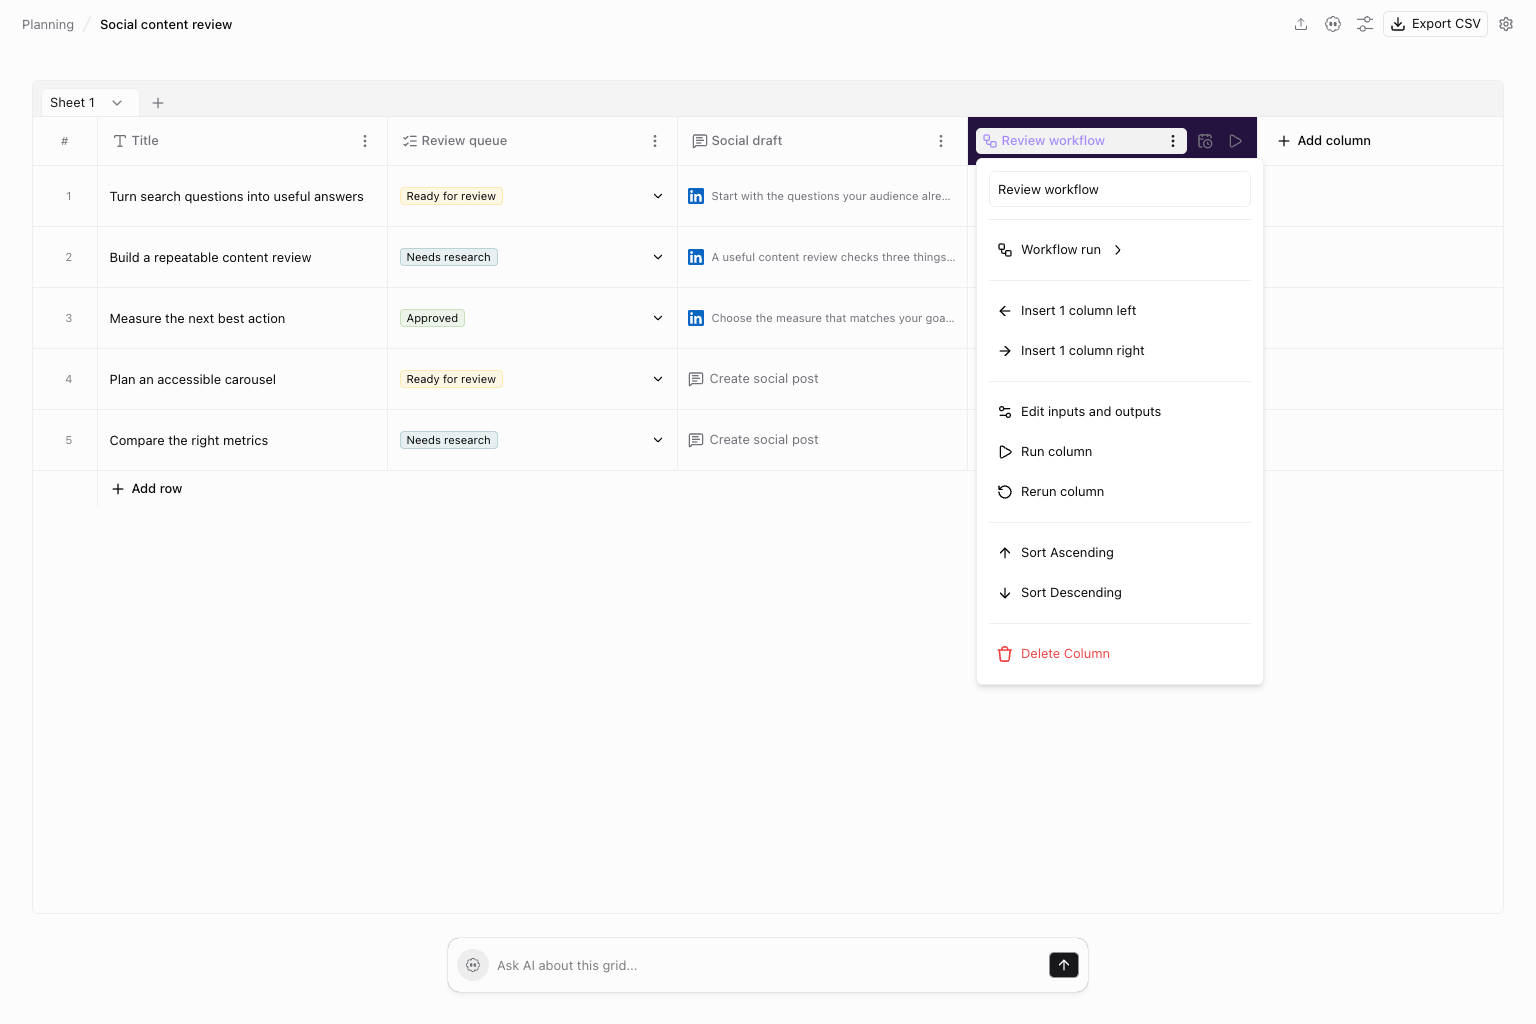This screenshot has height=1024, width=1536.
Task: Edit the Review workflow name field in menu
Action: (x=1119, y=189)
